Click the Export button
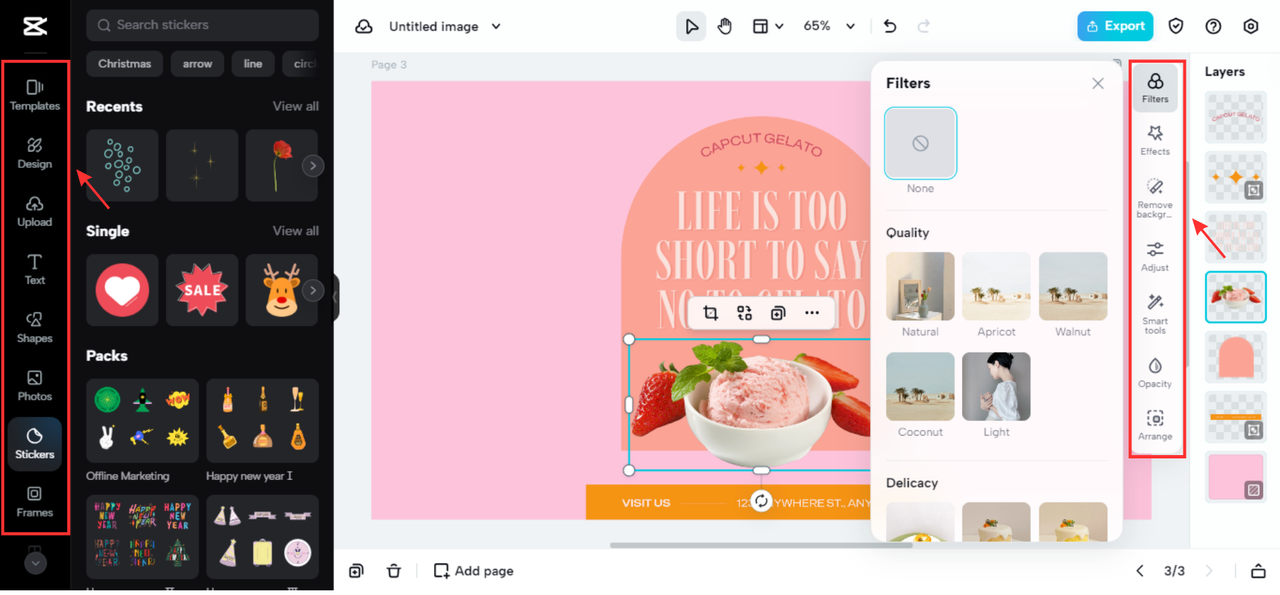This screenshot has height=595, width=1280. click(1115, 26)
